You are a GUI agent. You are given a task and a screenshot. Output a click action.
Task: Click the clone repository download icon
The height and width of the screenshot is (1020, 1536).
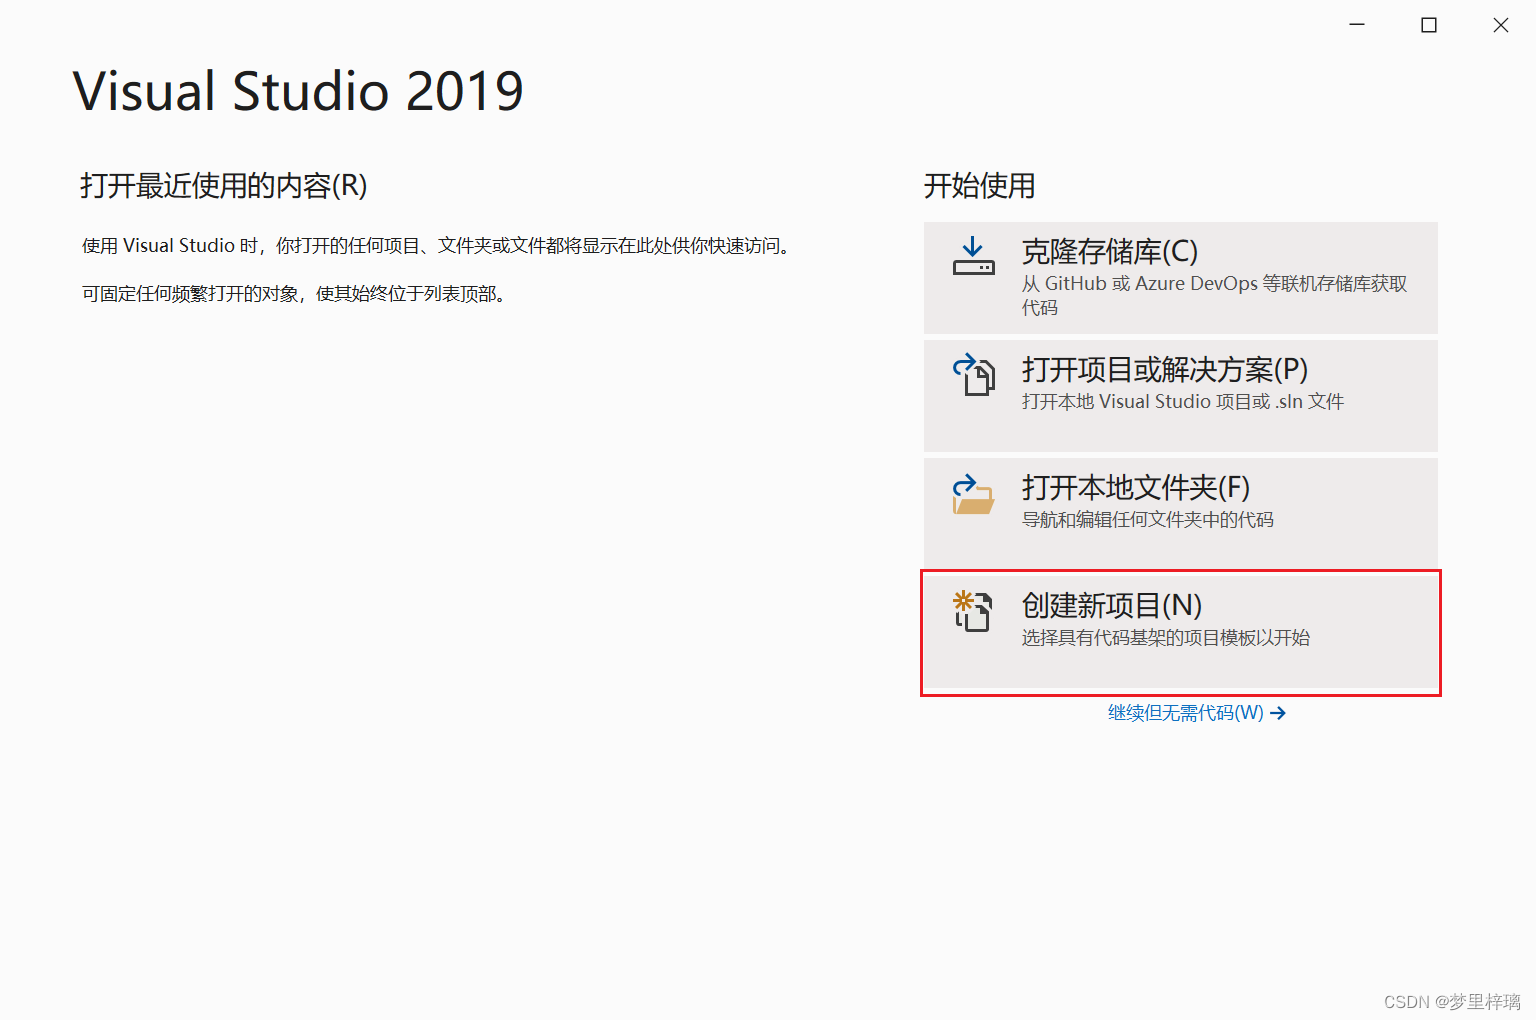pos(973,257)
